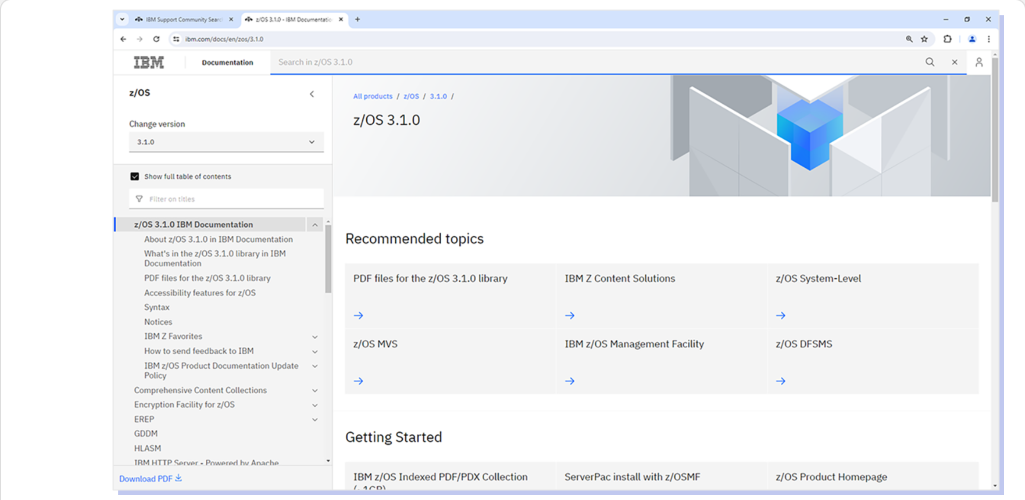The width and height of the screenshot is (1025, 500).
Task: Collapse the z/OS sidebar with the chevron
Action: 312,94
